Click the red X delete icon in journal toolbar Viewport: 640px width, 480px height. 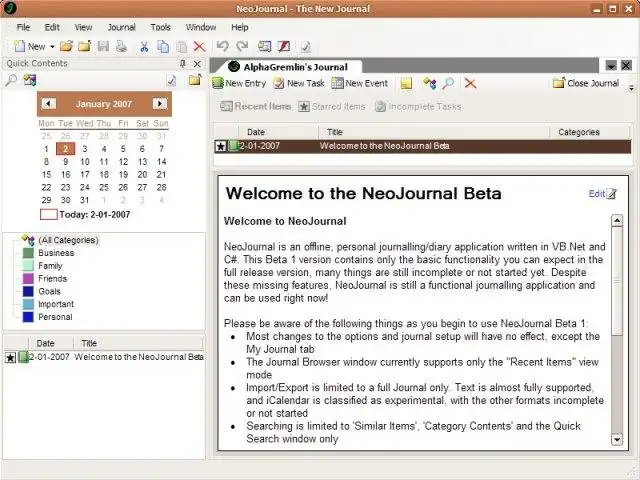470,83
